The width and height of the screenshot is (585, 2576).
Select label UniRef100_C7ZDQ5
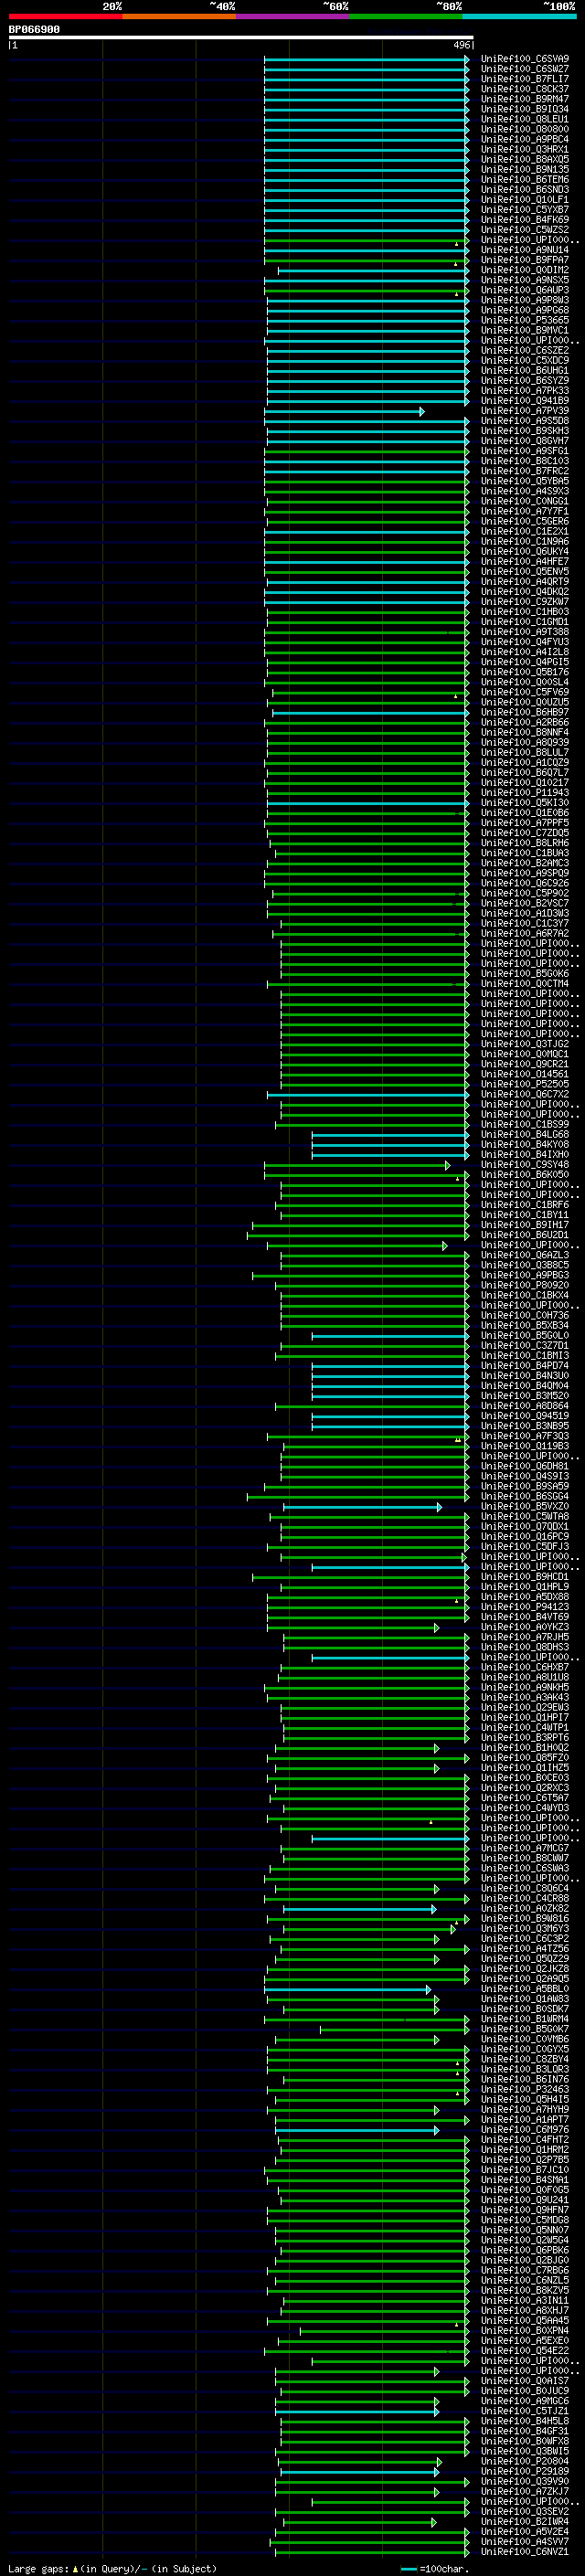click(524, 833)
